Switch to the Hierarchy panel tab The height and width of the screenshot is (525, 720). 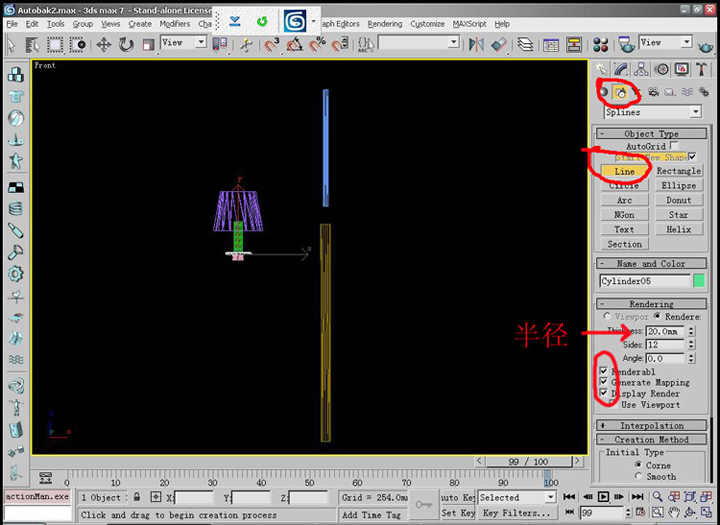641,69
